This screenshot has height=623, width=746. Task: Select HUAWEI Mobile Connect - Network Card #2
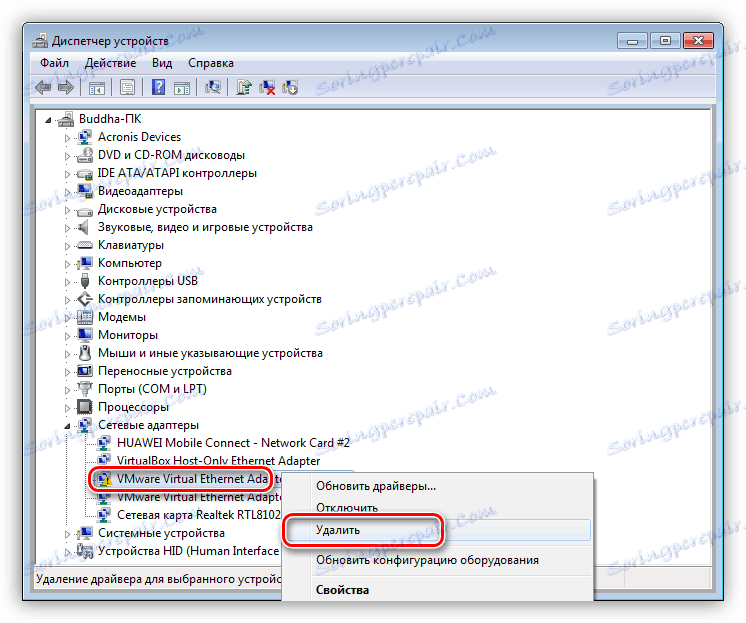(x=233, y=443)
